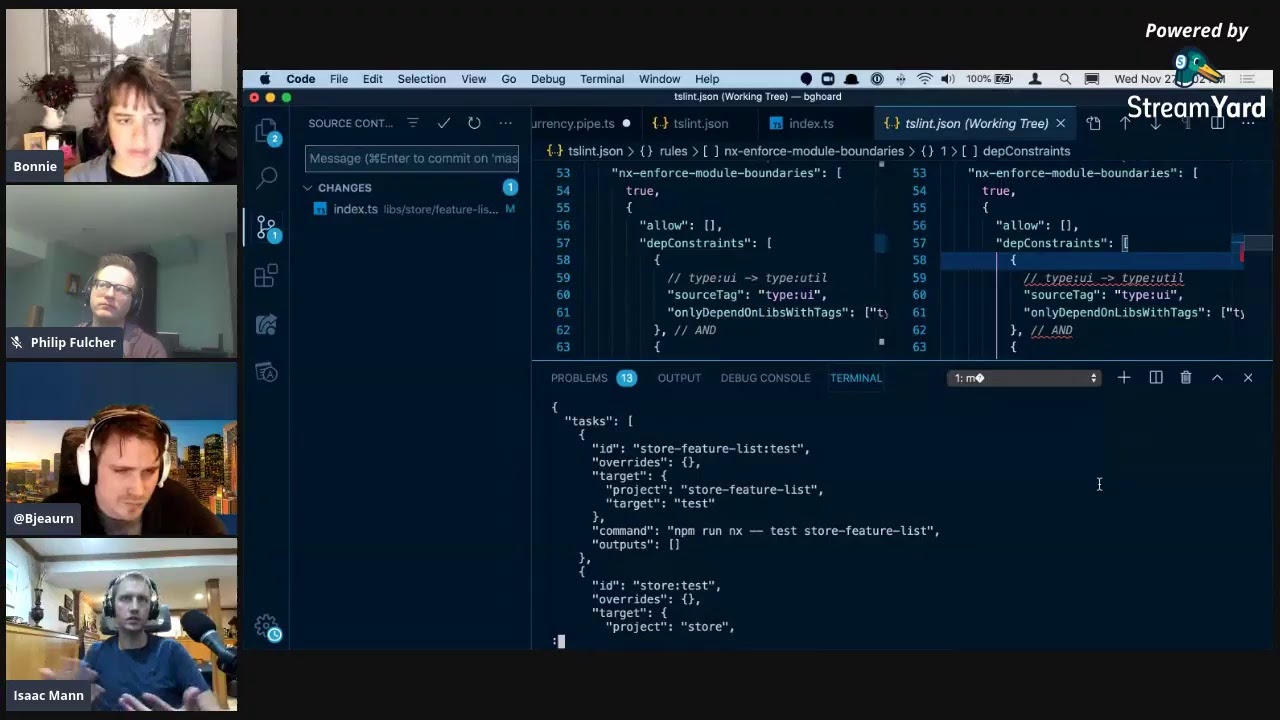Switch to the DEBUG CONSOLE tab
Screen dimensions: 1280x720
click(x=765, y=378)
